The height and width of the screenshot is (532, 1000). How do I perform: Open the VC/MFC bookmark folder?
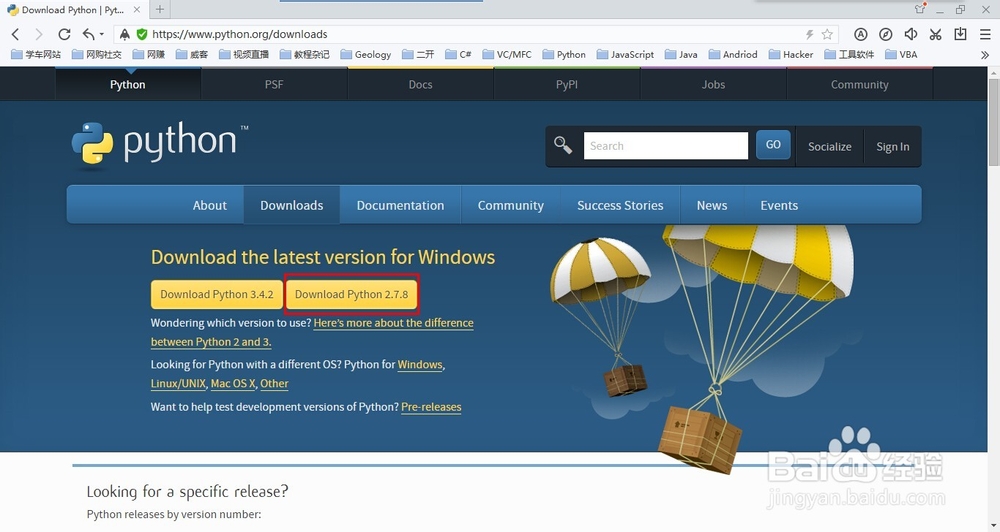(x=507, y=55)
